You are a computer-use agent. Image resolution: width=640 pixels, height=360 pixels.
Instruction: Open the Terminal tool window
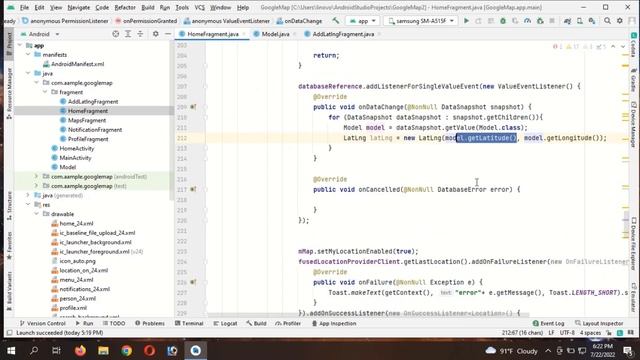189,323
